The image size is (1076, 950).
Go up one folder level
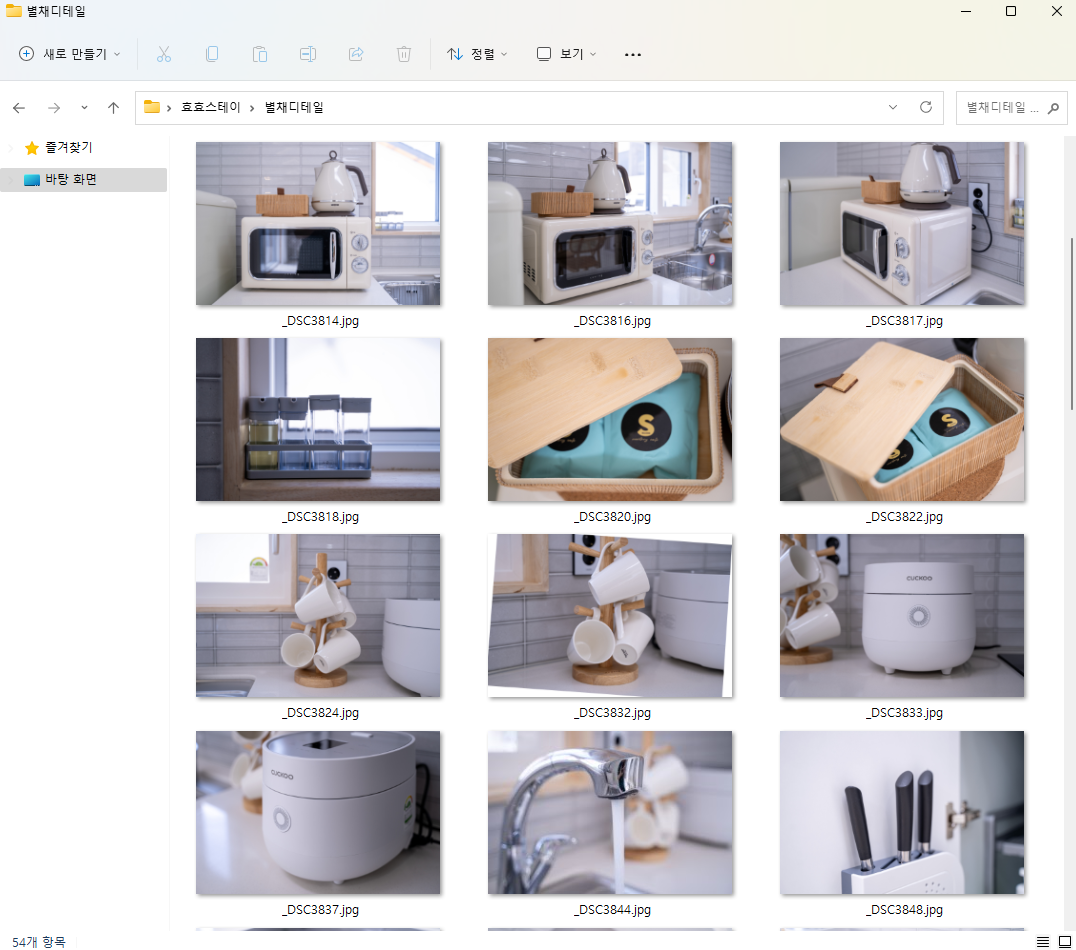click(x=114, y=107)
